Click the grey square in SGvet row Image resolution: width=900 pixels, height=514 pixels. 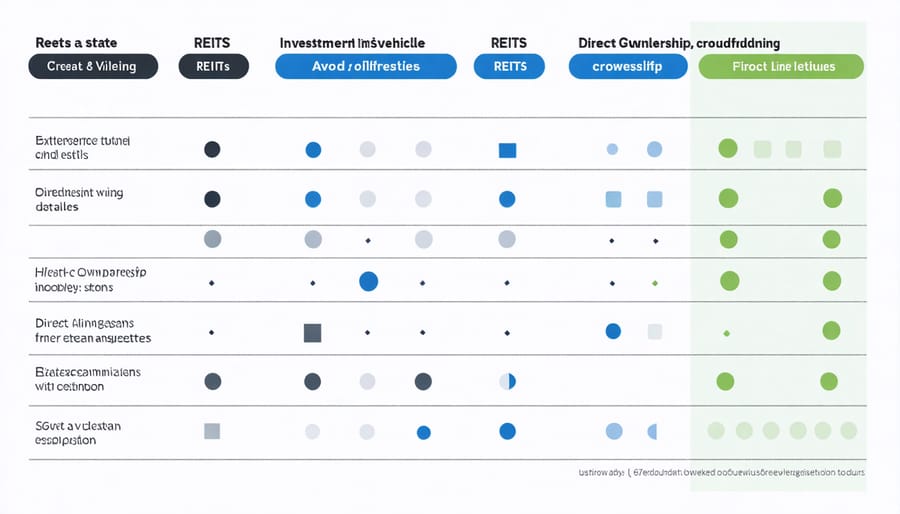click(x=212, y=432)
